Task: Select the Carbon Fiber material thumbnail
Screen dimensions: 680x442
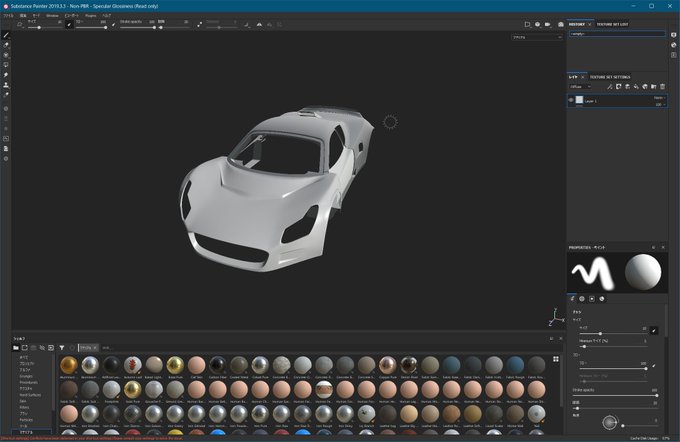Action: [x=218, y=365]
